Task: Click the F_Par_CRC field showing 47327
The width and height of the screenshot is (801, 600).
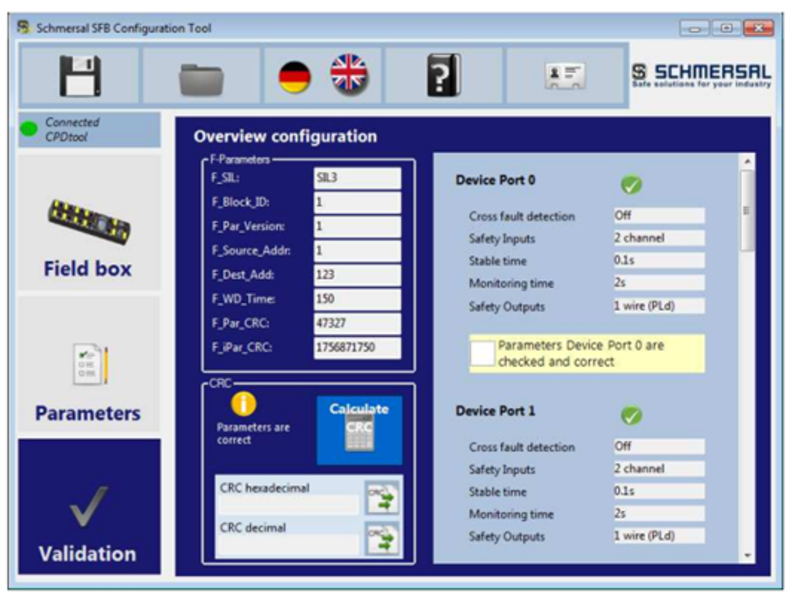Action: (357, 323)
